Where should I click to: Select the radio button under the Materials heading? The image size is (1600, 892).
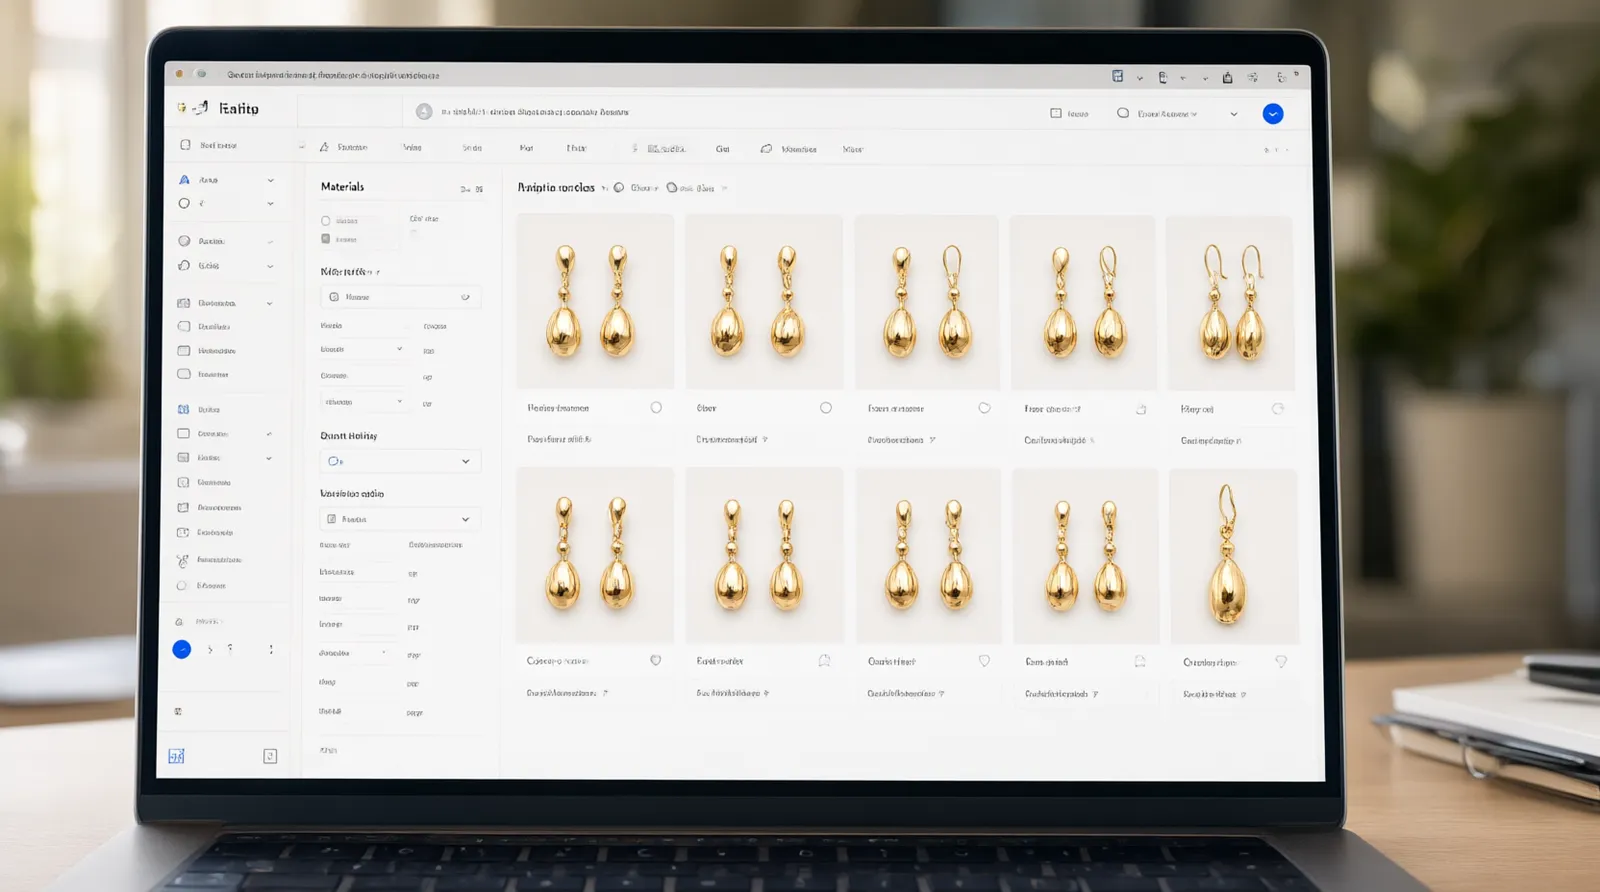[326, 221]
